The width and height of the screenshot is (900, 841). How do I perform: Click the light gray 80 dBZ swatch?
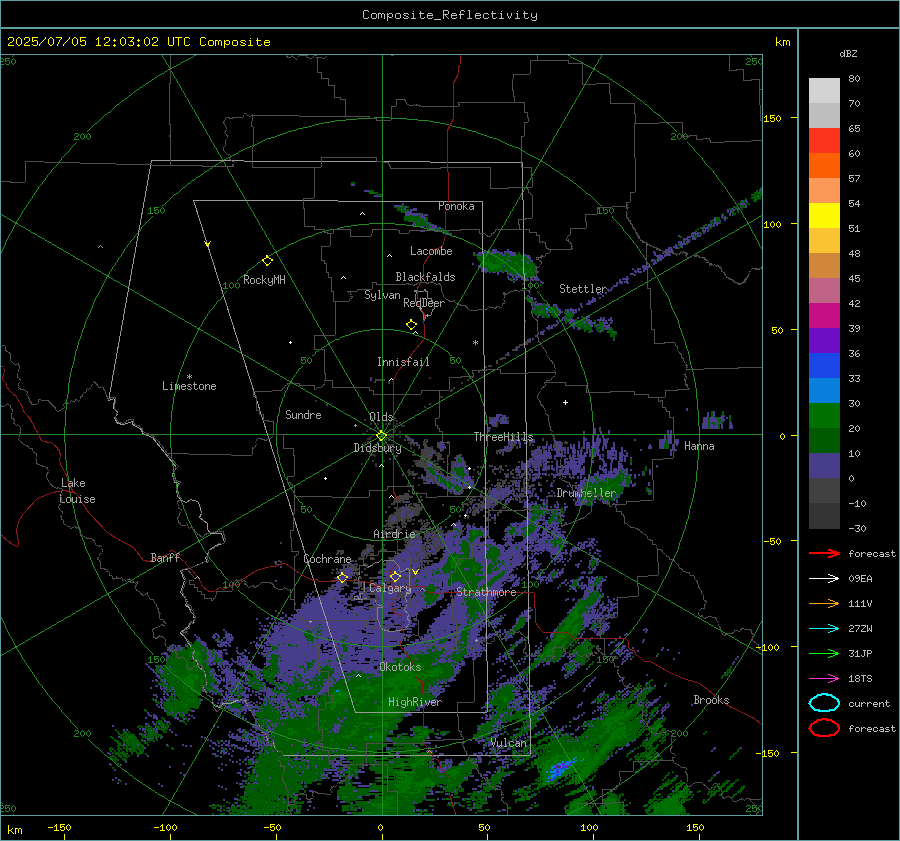coord(824,91)
